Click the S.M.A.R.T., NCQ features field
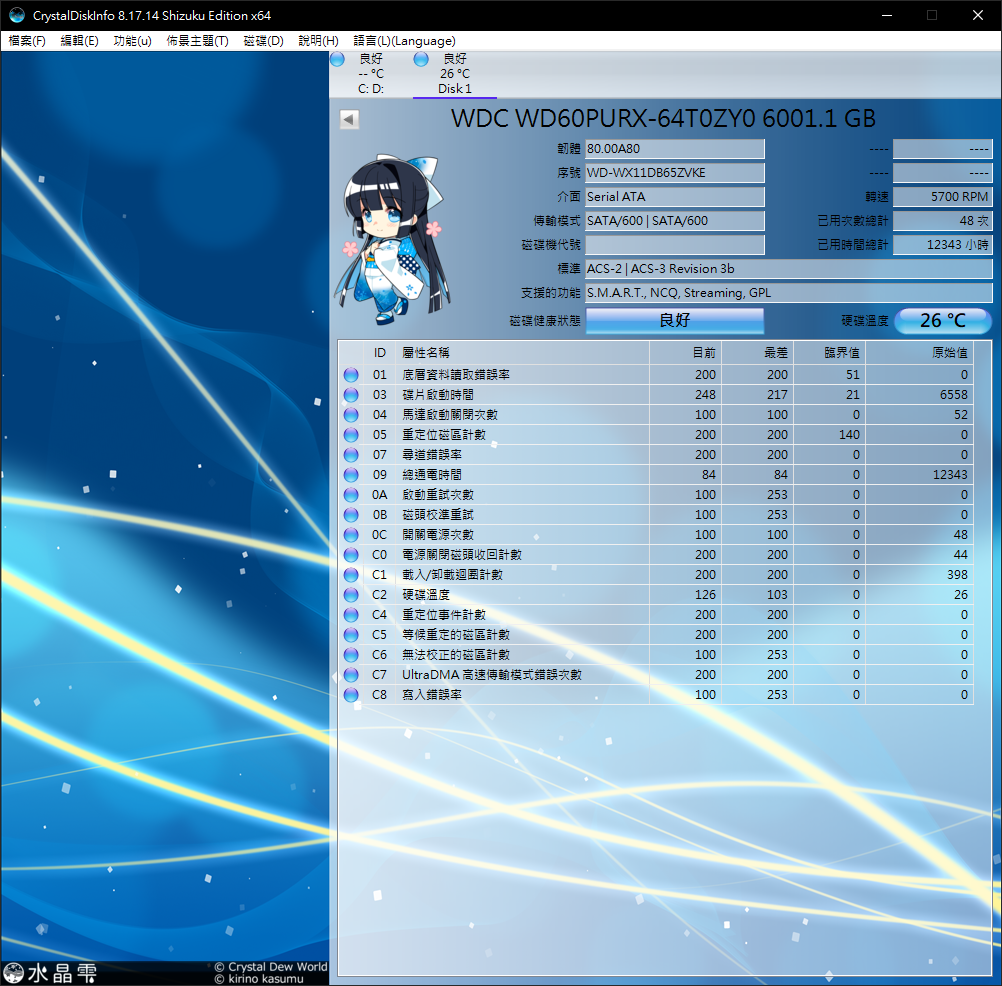1002x986 pixels. pos(789,293)
